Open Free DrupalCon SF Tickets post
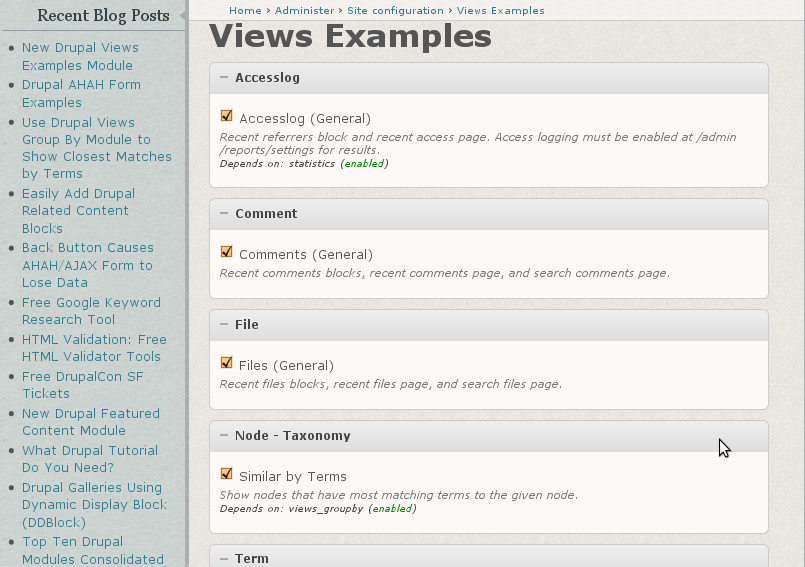Viewport: 805px width, 567px height. [x=83, y=385]
